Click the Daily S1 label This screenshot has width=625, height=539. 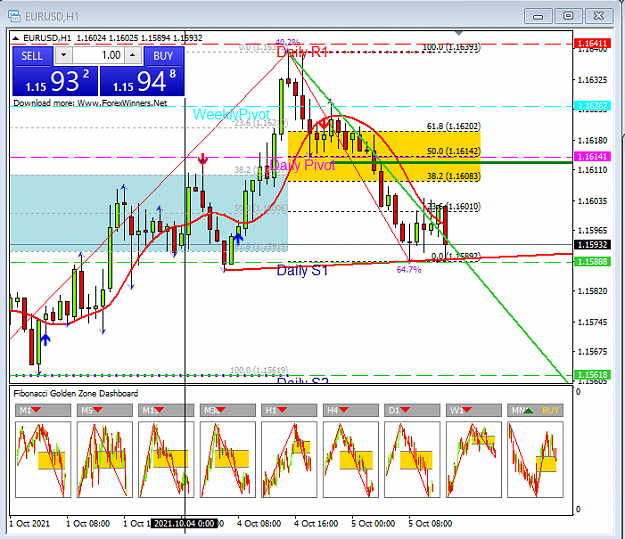pyautogui.click(x=302, y=270)
